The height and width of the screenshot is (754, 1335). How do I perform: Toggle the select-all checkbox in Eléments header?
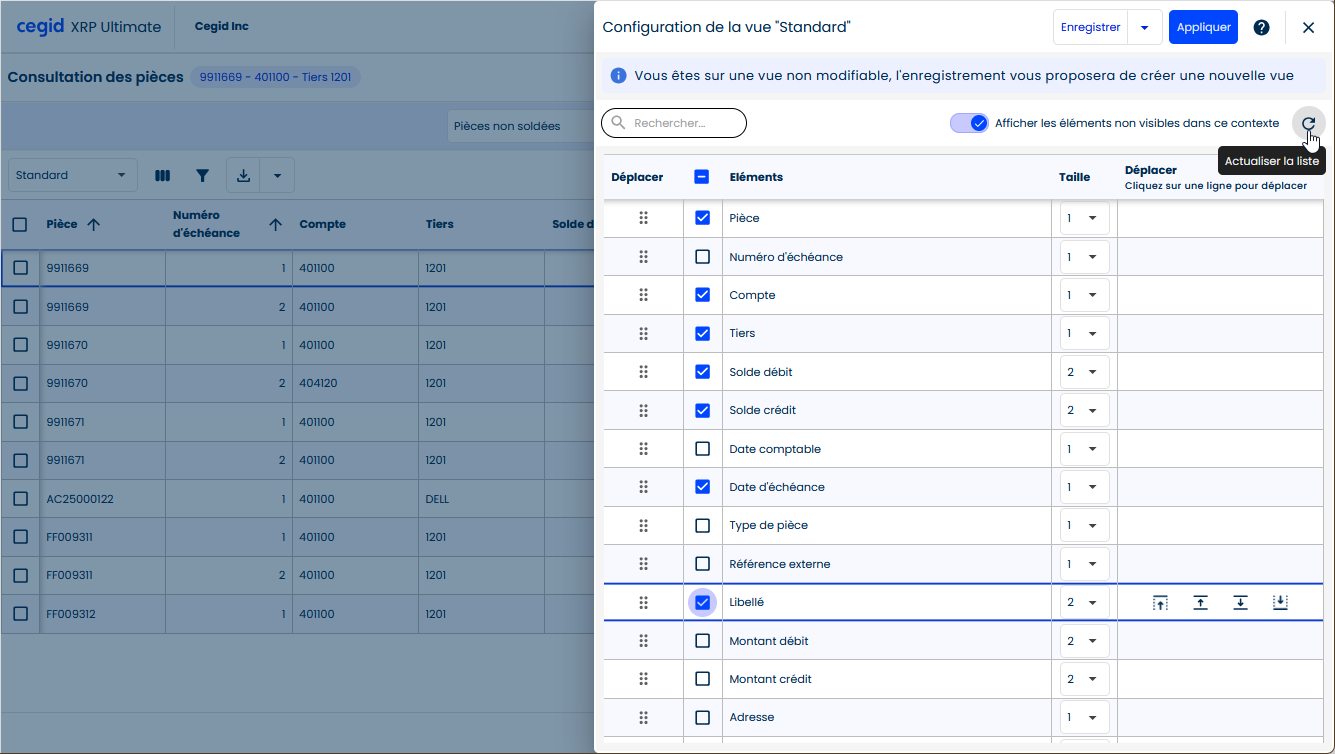pos(702,177)
